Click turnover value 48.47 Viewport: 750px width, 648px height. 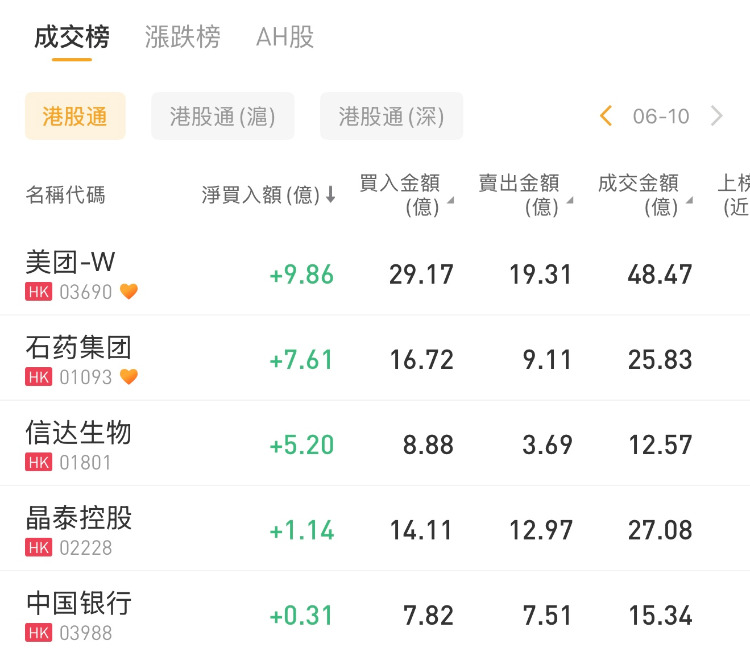[660, 275]
